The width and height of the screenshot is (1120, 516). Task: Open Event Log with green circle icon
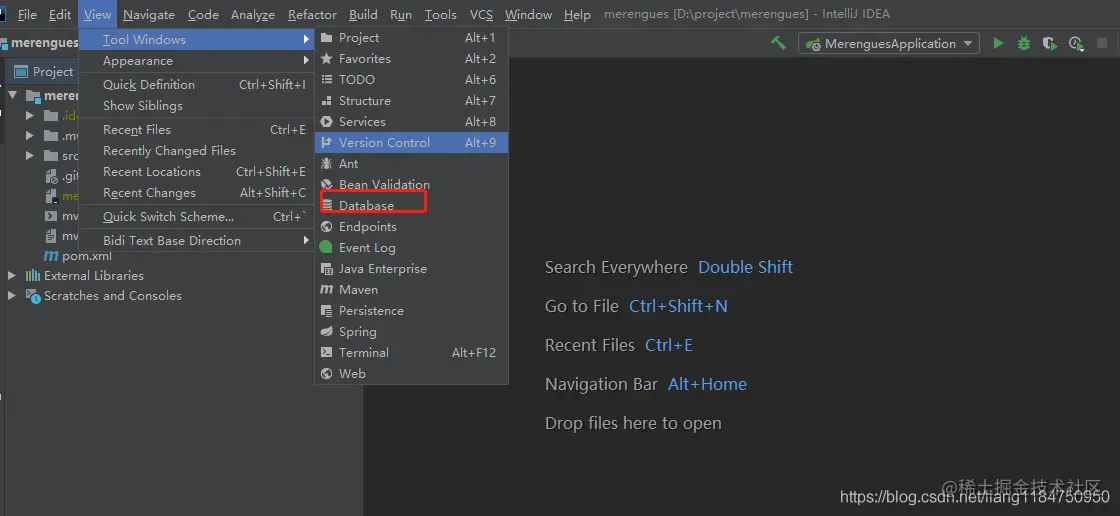[x=411, y=247]
